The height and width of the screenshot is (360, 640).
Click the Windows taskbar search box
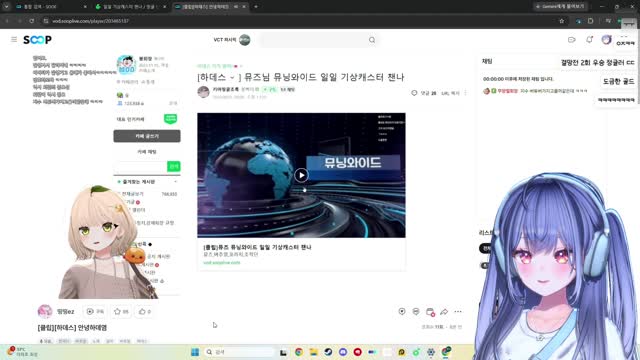(239, 352)
